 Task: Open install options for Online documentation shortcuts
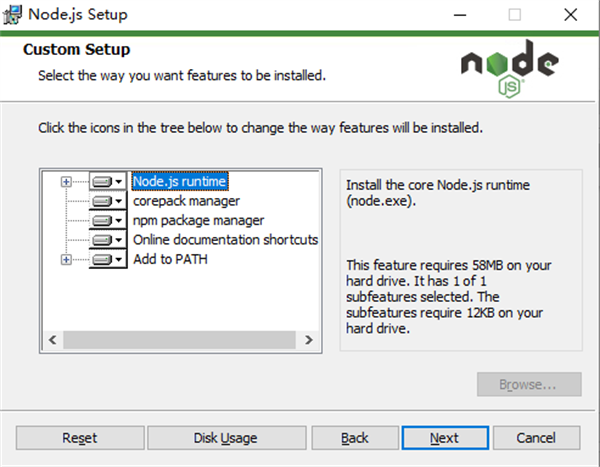pyautogui.click(x=108, y=240)
